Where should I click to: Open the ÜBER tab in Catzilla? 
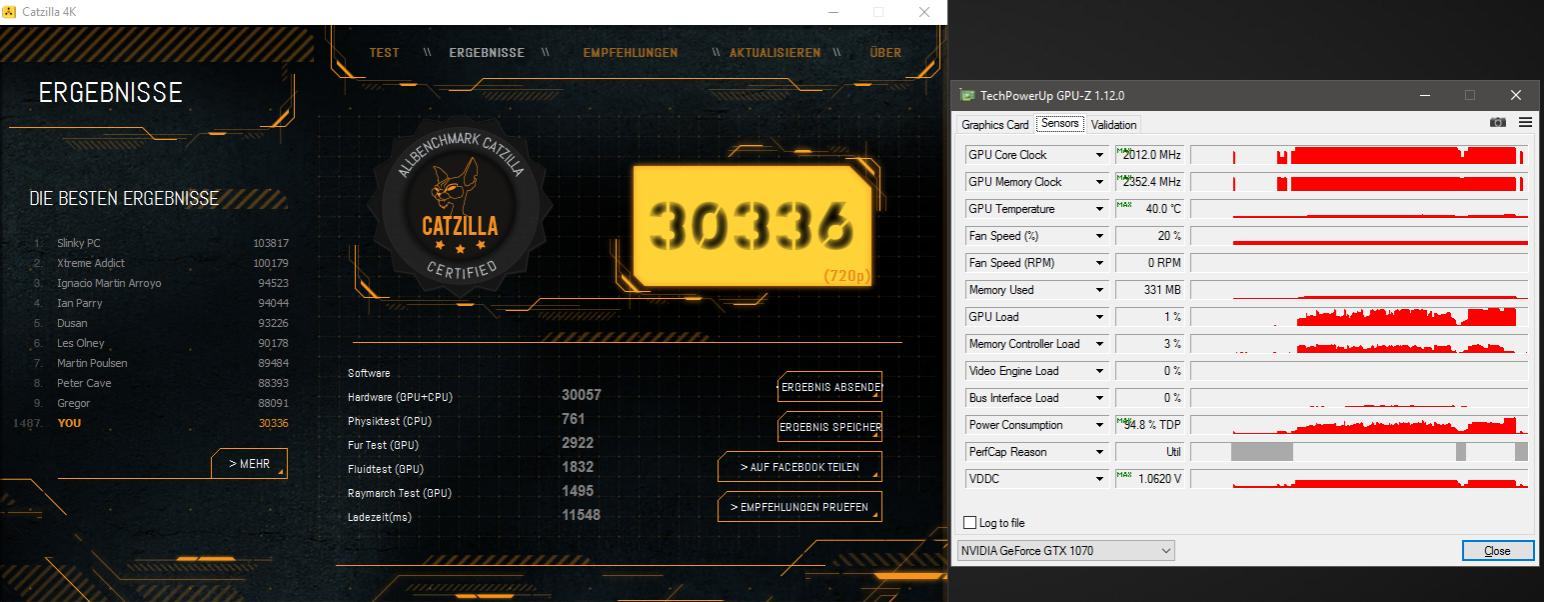pos(885,53)
